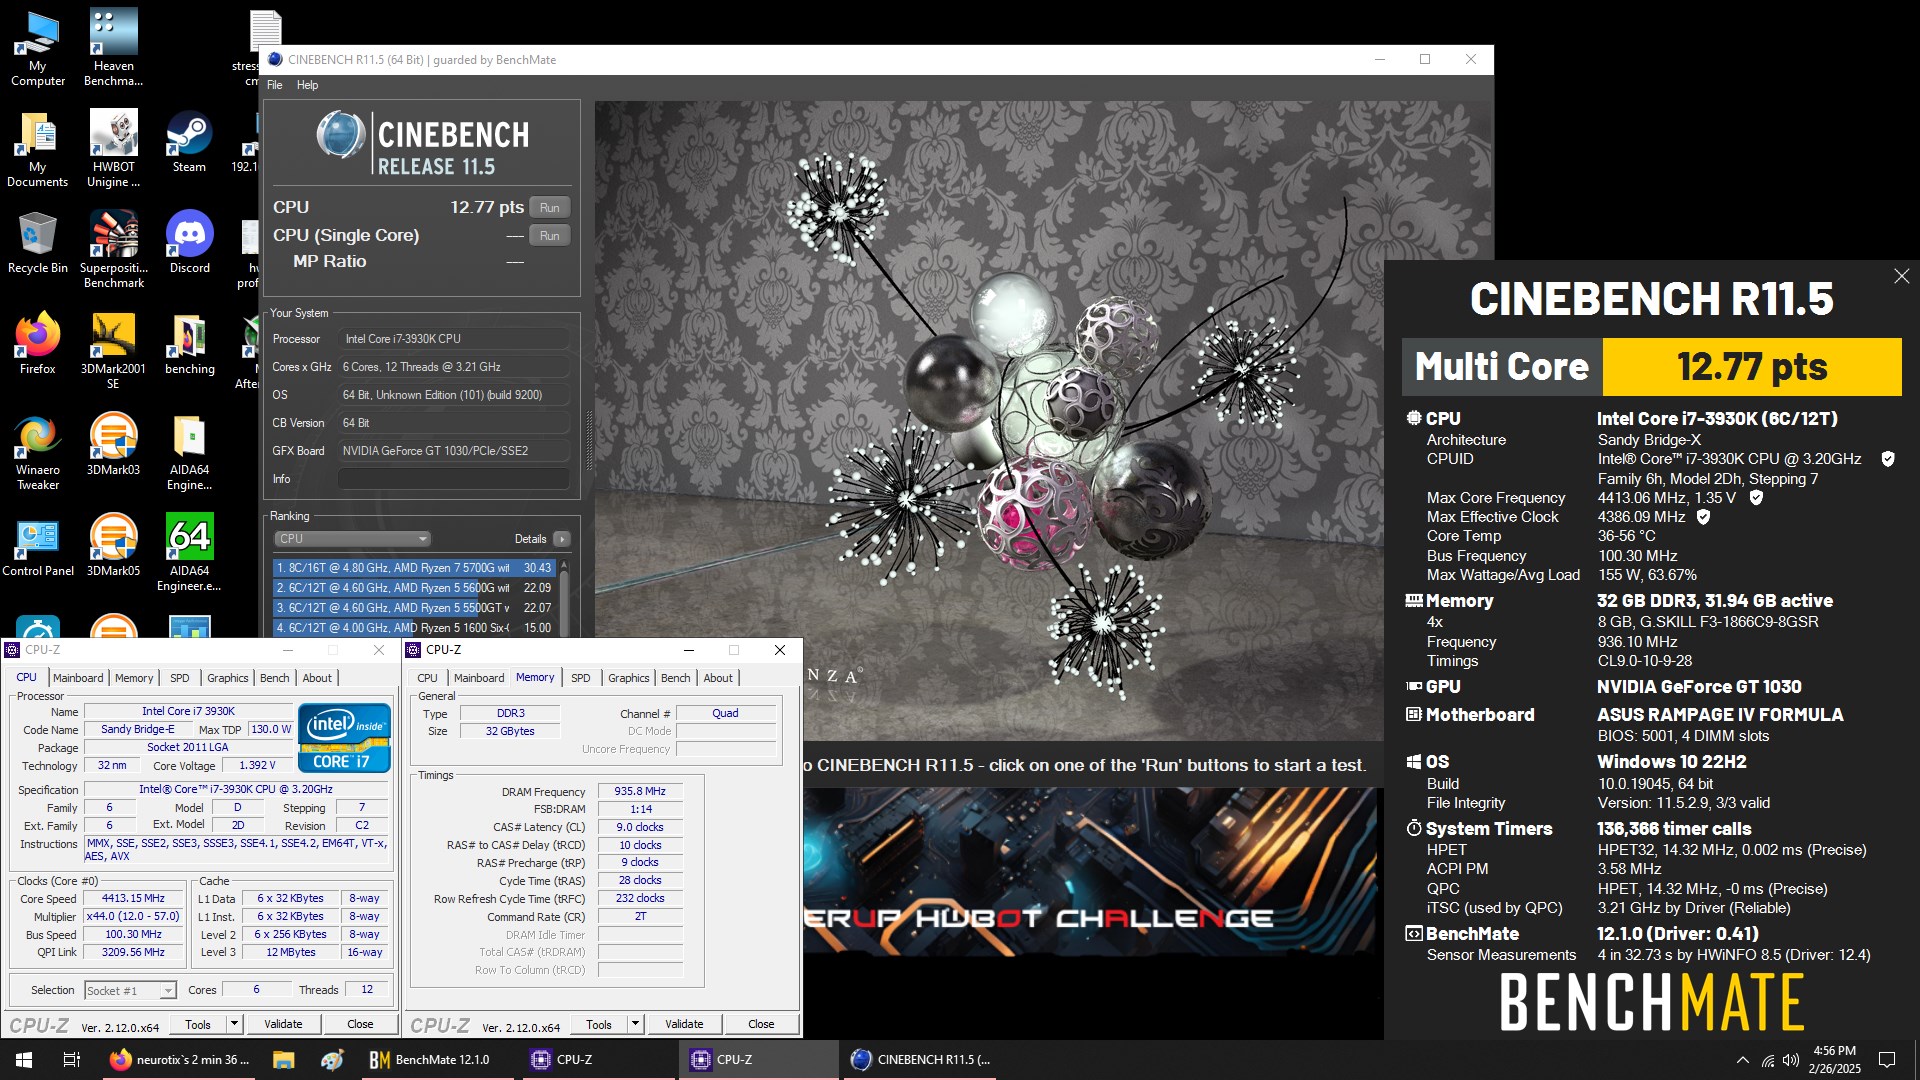Open the AIDA64 Engine folder icon
This screenshot has height=1080, width=1920.
189,451
